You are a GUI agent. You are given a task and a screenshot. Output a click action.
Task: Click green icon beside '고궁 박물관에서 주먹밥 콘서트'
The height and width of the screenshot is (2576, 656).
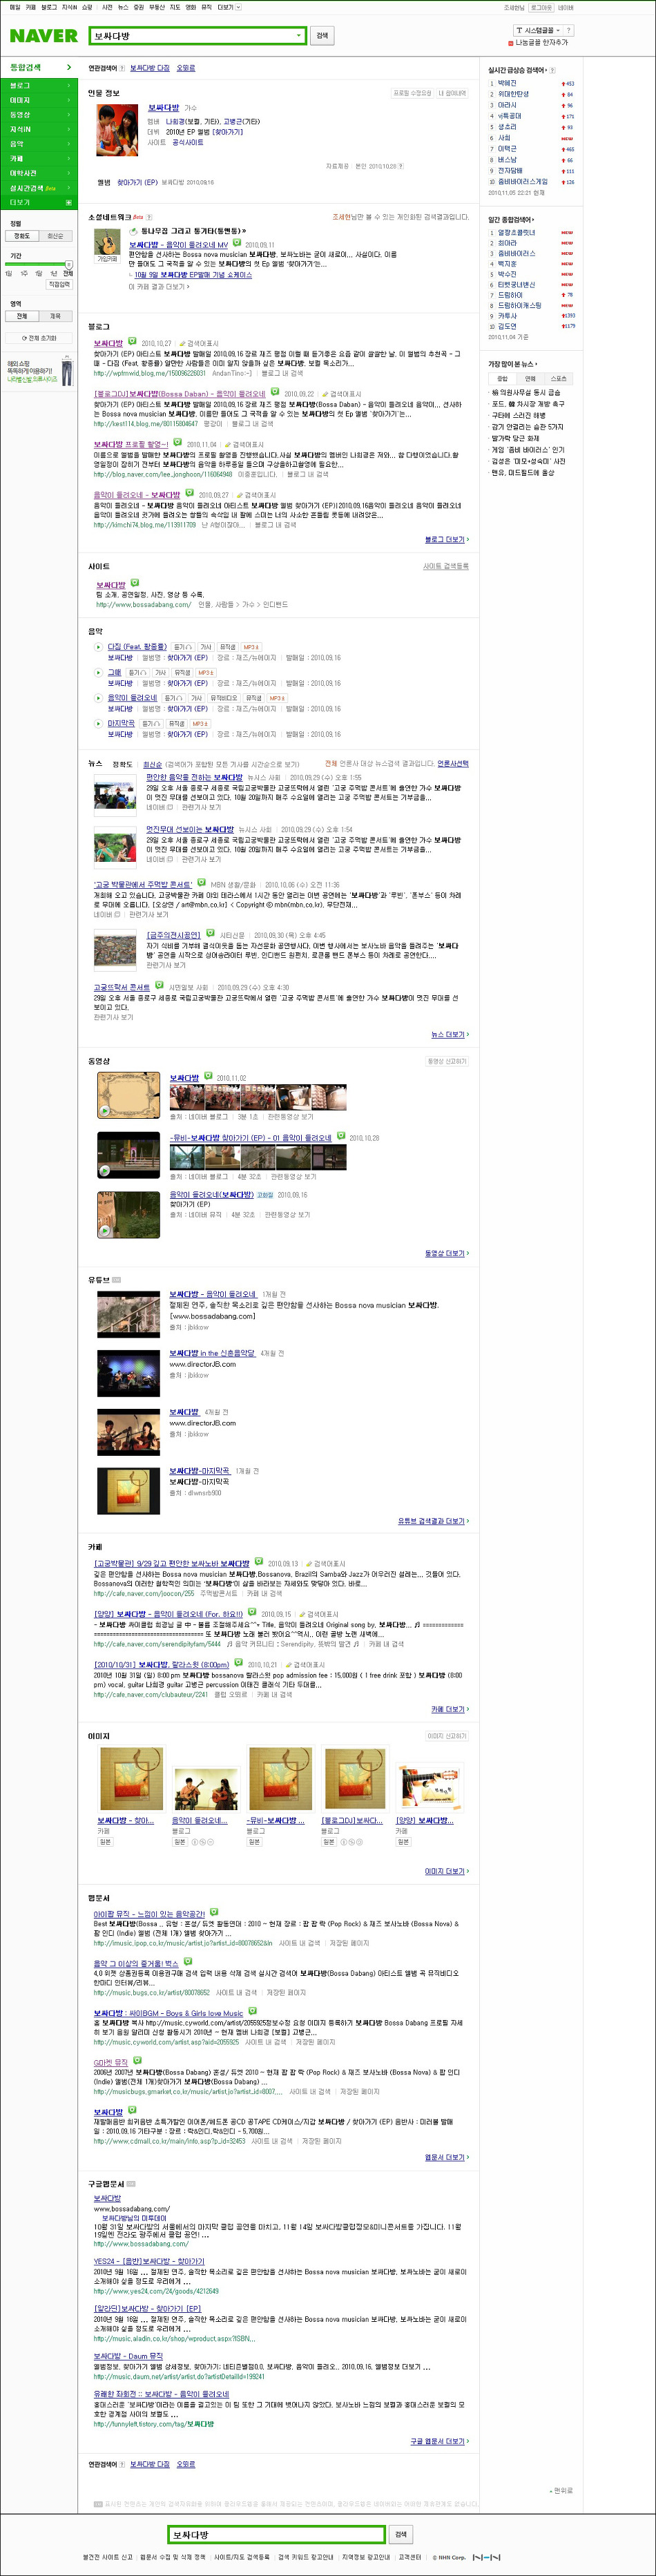pos(202,884)
